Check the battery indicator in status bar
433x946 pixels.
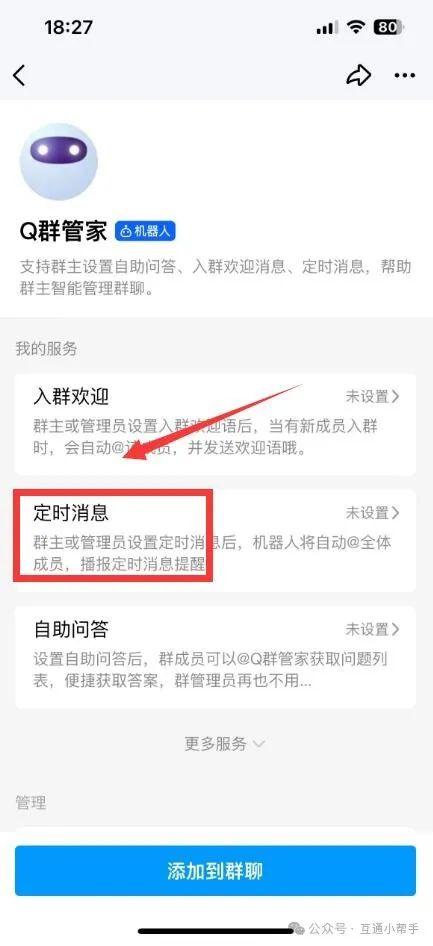pos(390,27)
